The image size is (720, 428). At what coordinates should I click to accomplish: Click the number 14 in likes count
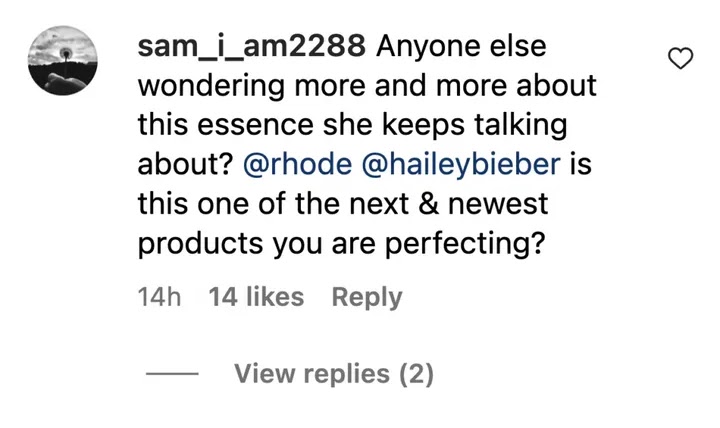coord(223,297)
